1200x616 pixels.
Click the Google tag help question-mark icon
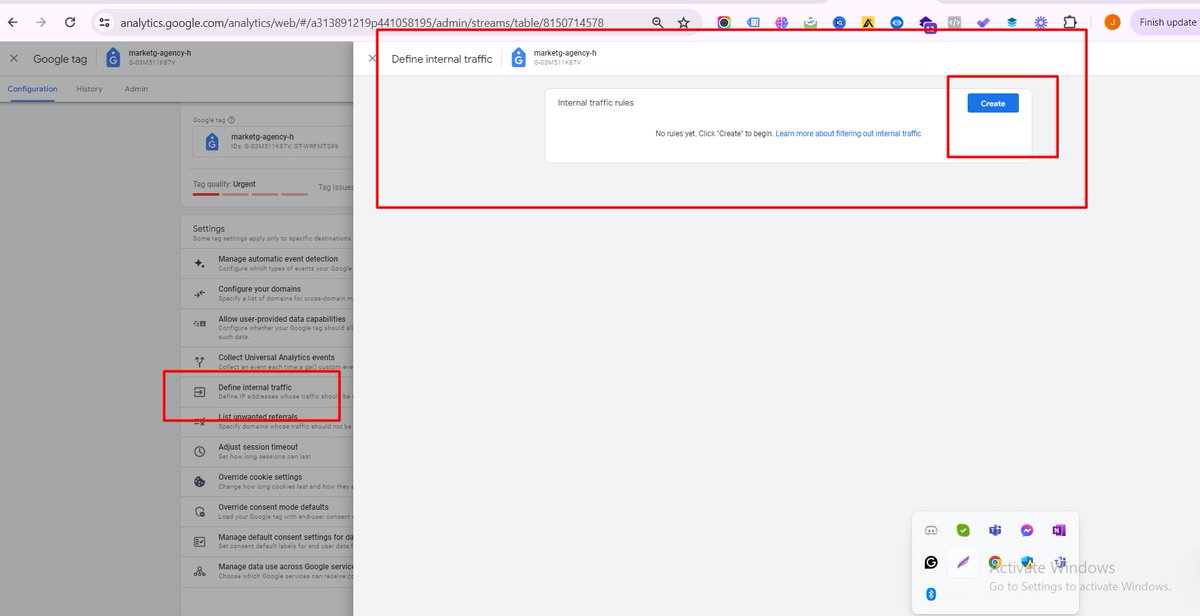click(x=232, y=119)
